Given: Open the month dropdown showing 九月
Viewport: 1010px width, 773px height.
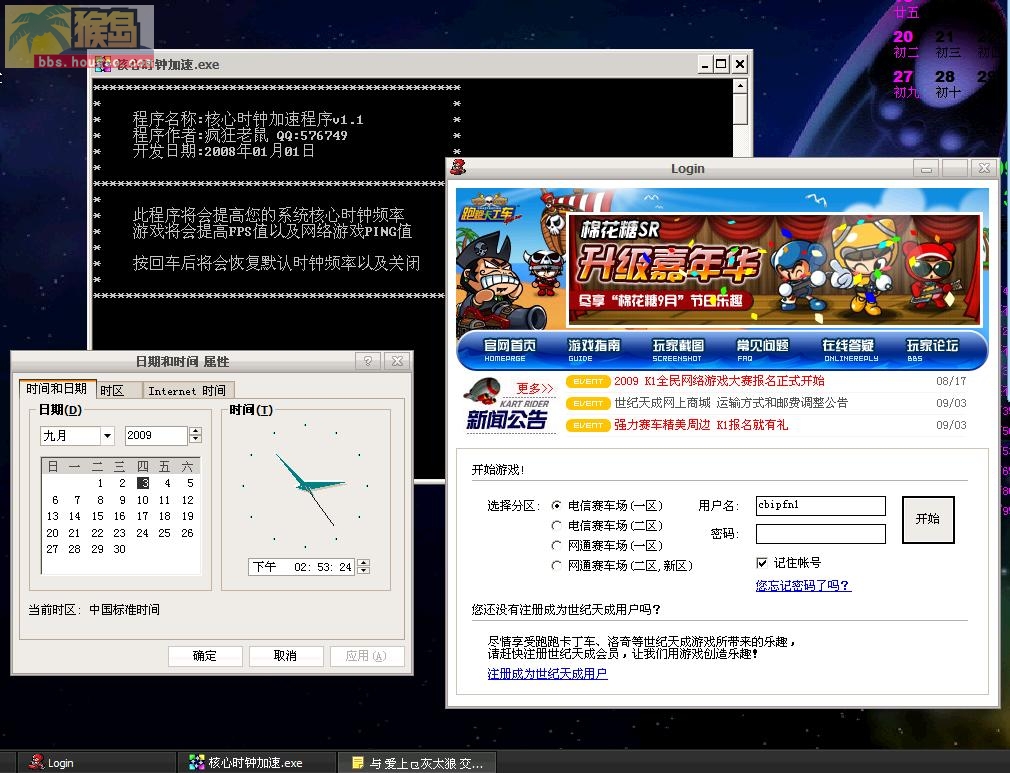Looking at the screenshot, I should tap(107, 436).
